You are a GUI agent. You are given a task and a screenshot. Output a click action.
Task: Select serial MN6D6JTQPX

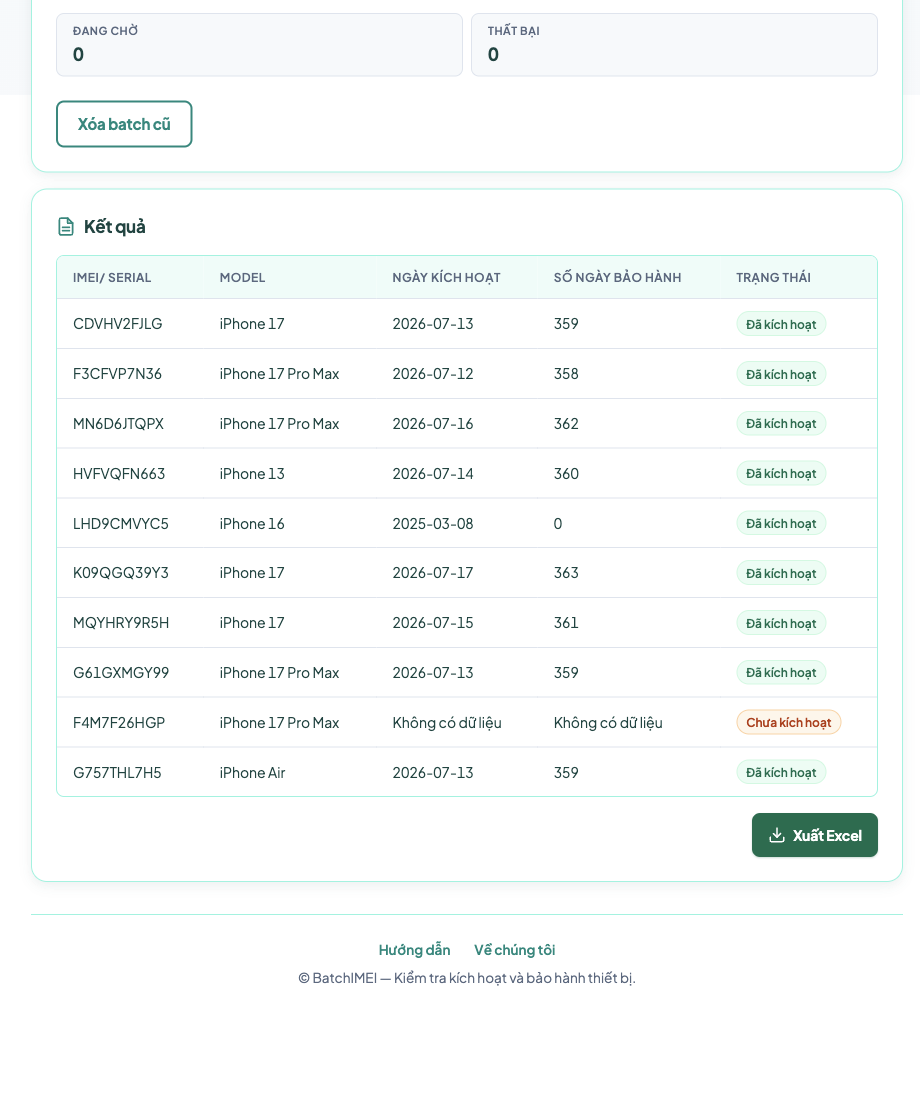[x=119, y=424]
